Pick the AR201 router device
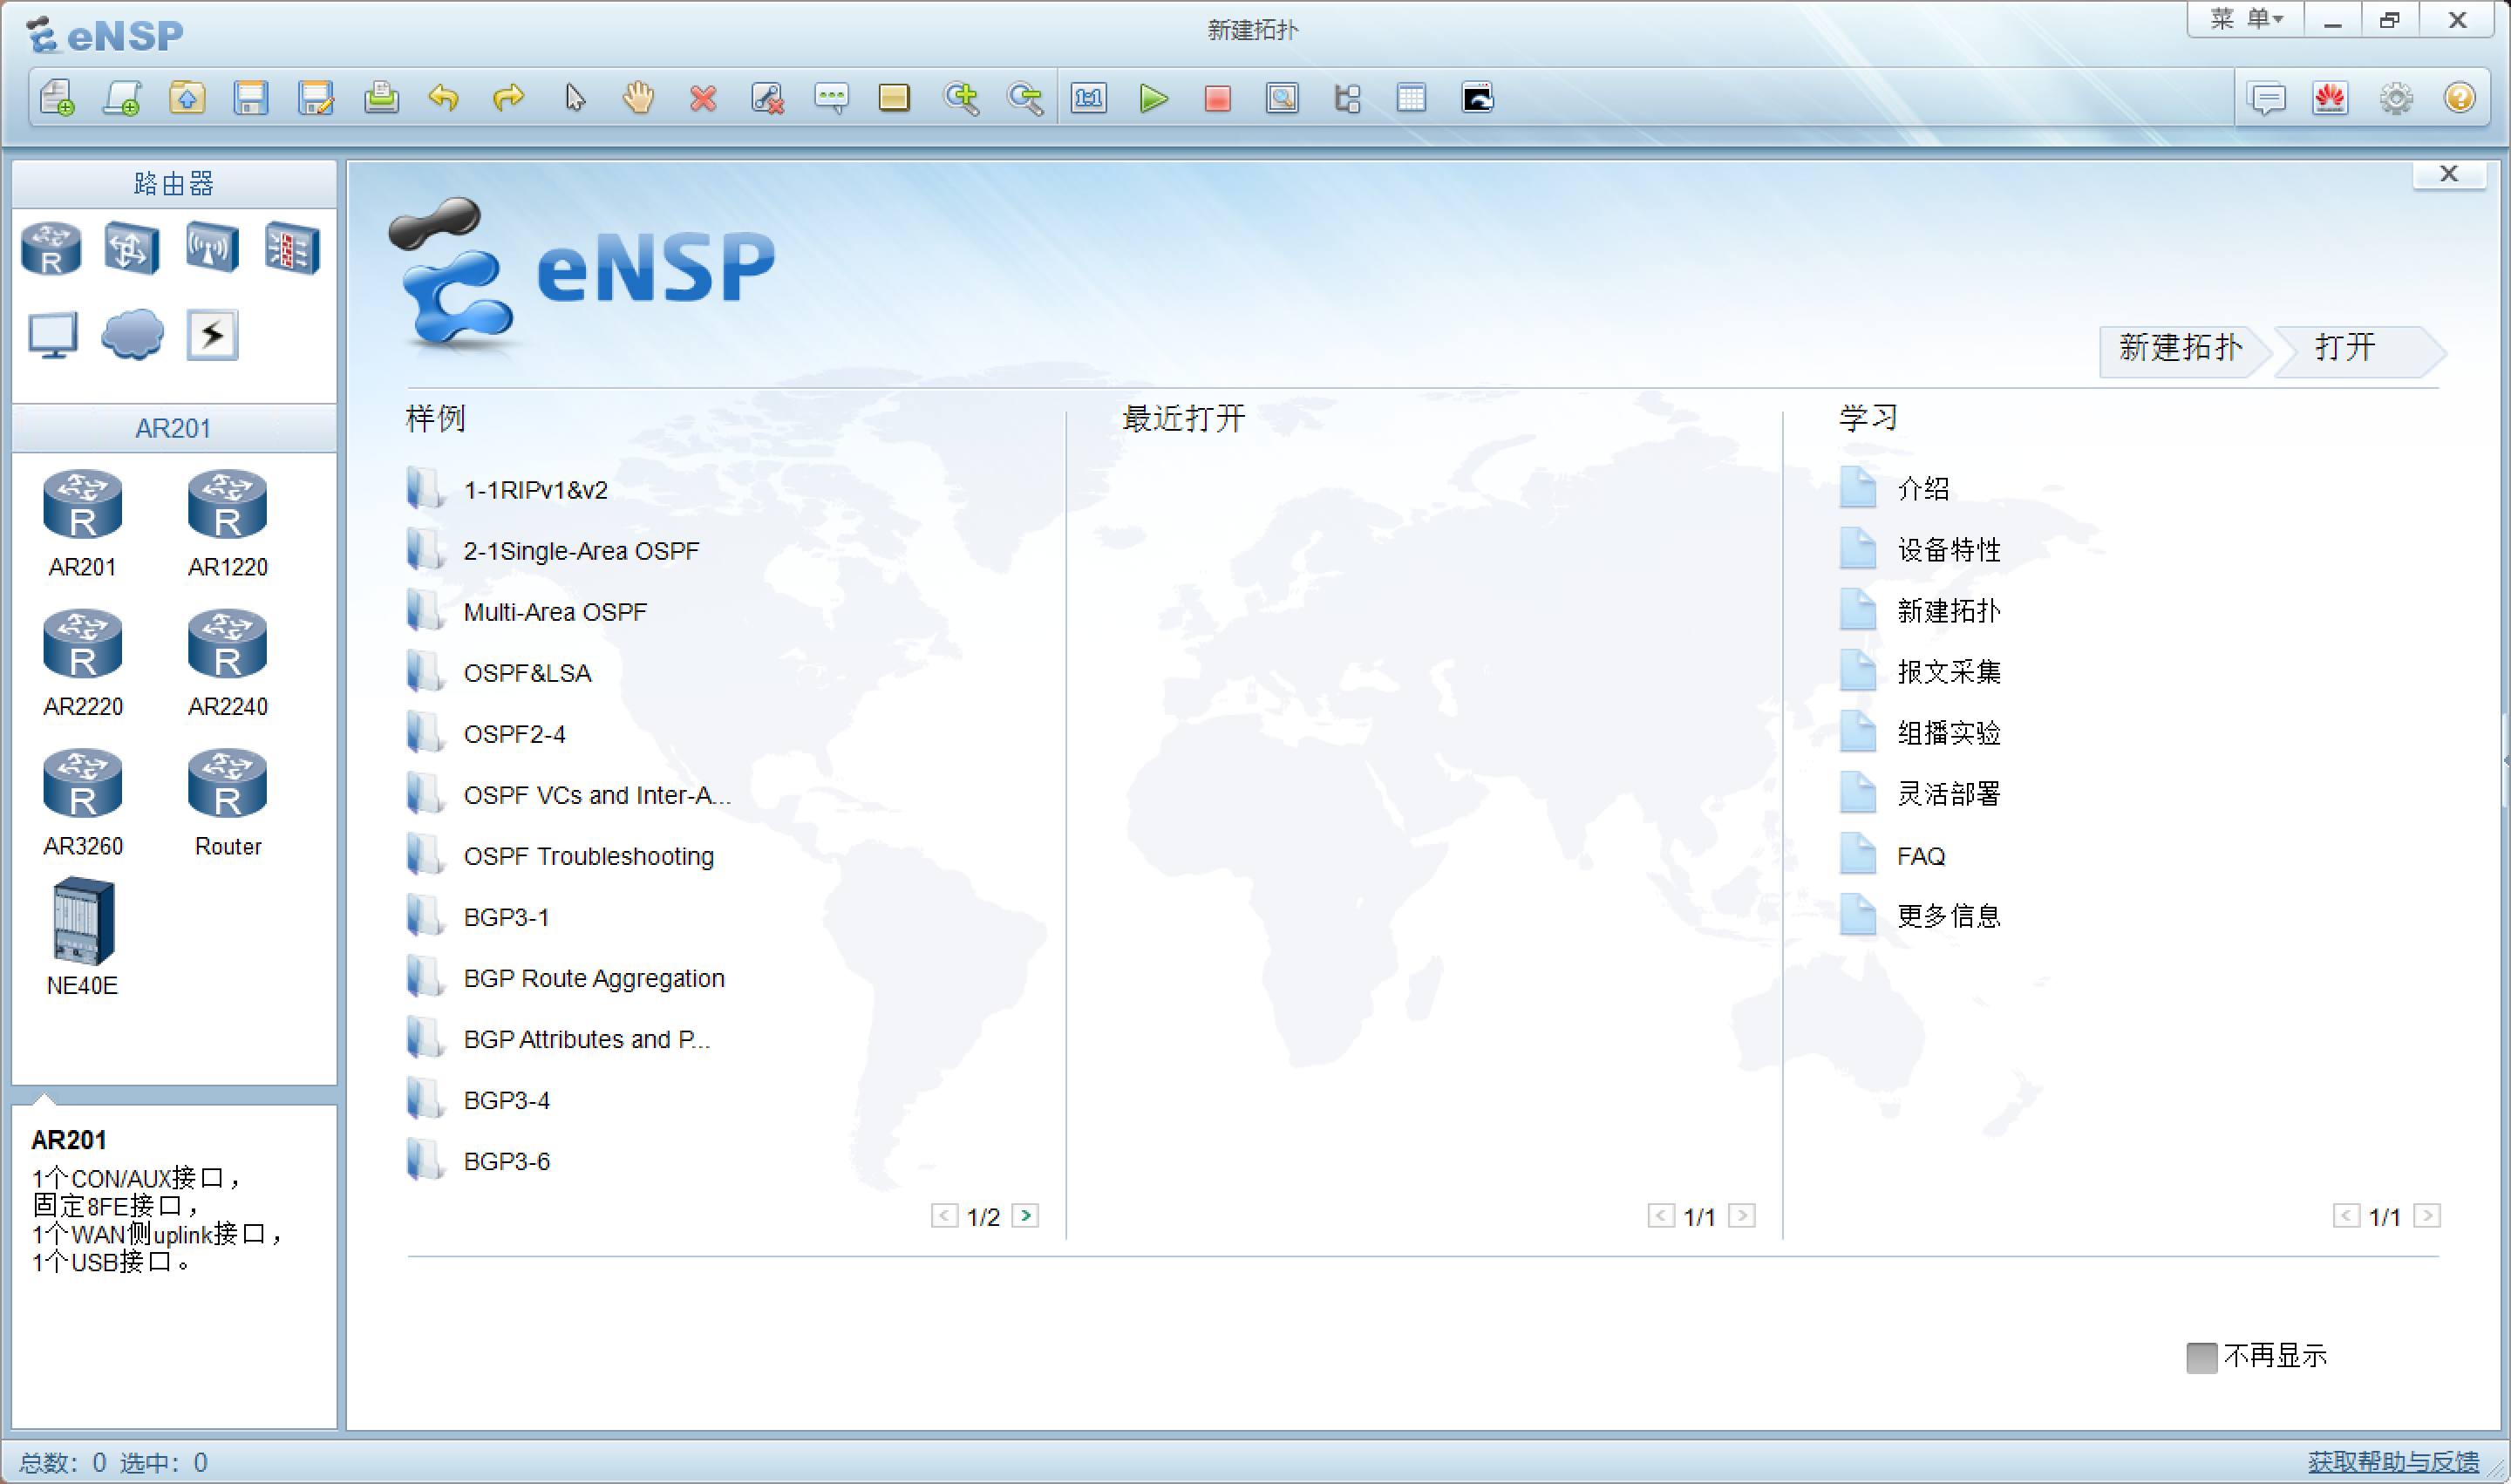The width and height of the screenshot is (2511, 1484). (82, 523)
